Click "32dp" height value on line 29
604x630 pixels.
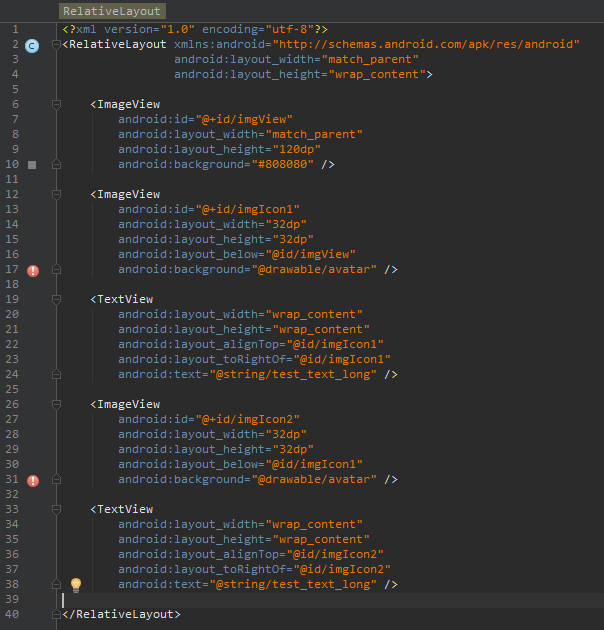293,449
